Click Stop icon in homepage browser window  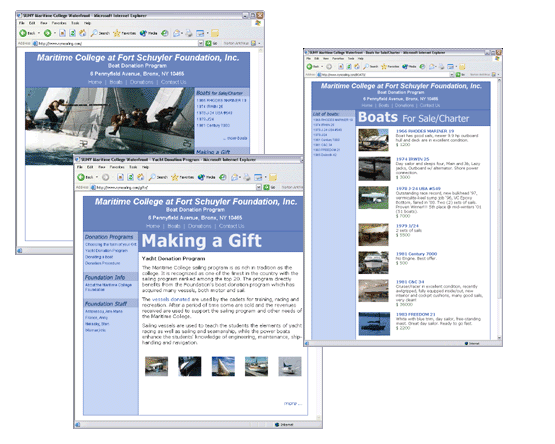point(62,33)
